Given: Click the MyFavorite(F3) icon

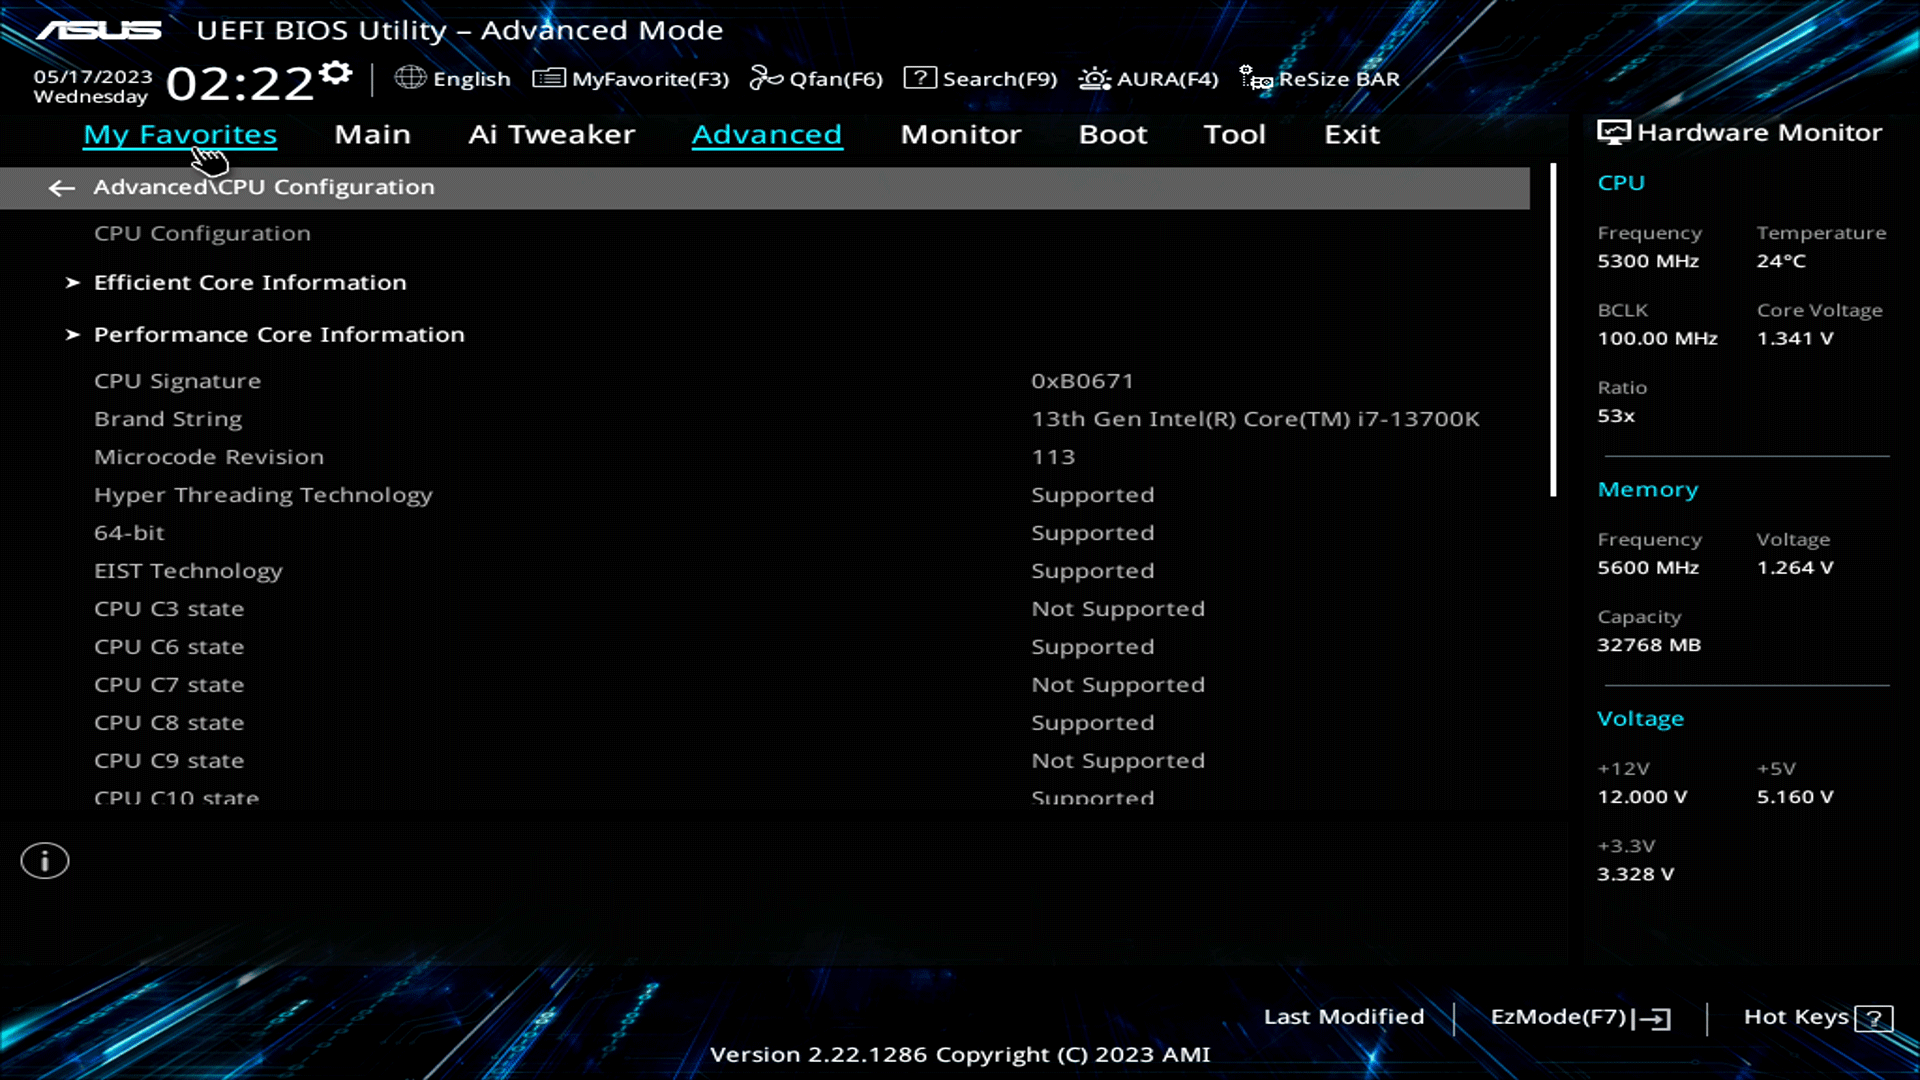Looking at the screenshot, I should pos(548,78).
